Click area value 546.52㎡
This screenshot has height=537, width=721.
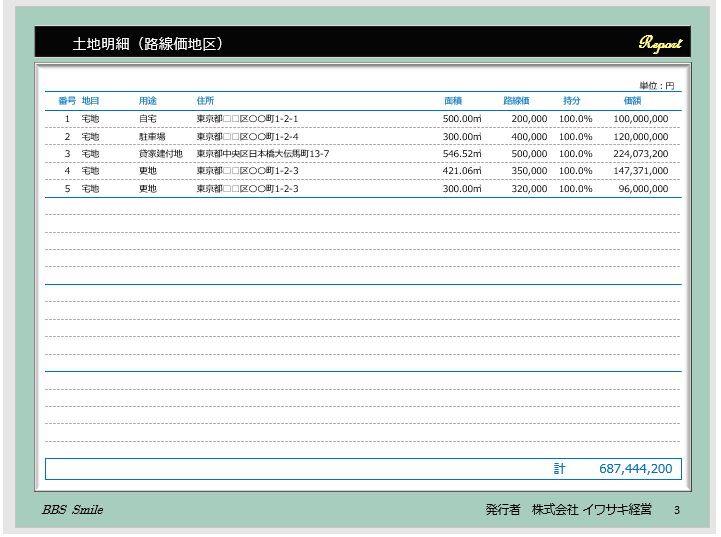(x=462, y=154)
